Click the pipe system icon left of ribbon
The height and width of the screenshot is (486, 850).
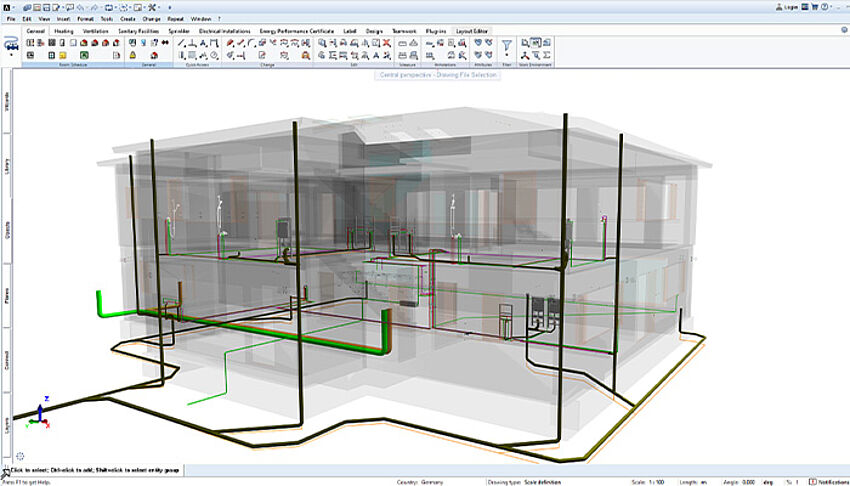[x=11, y=44]
